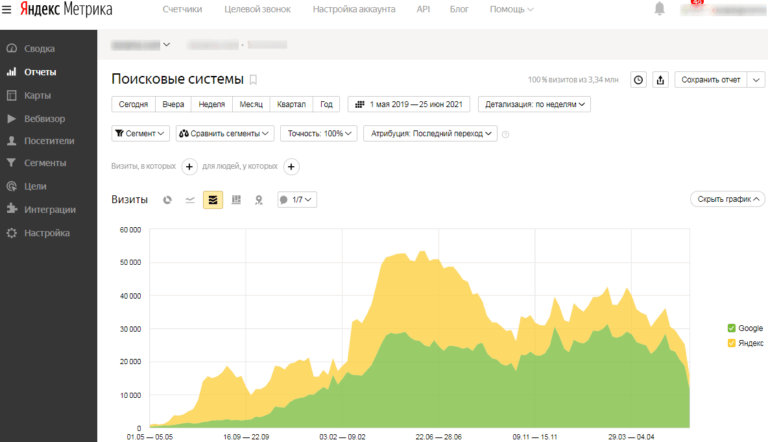Select the Сегодня period tab
768x442 pixels.
(133, 104)
